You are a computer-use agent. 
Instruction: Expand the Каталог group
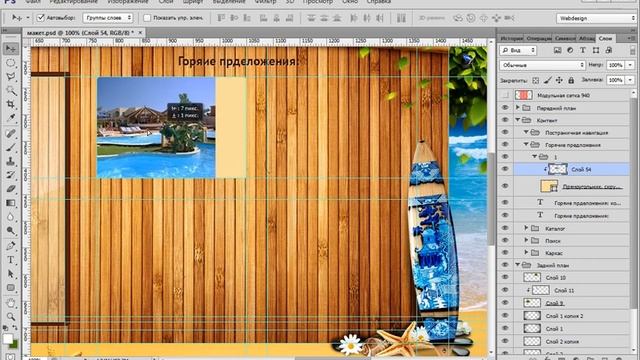coord(526,228)
